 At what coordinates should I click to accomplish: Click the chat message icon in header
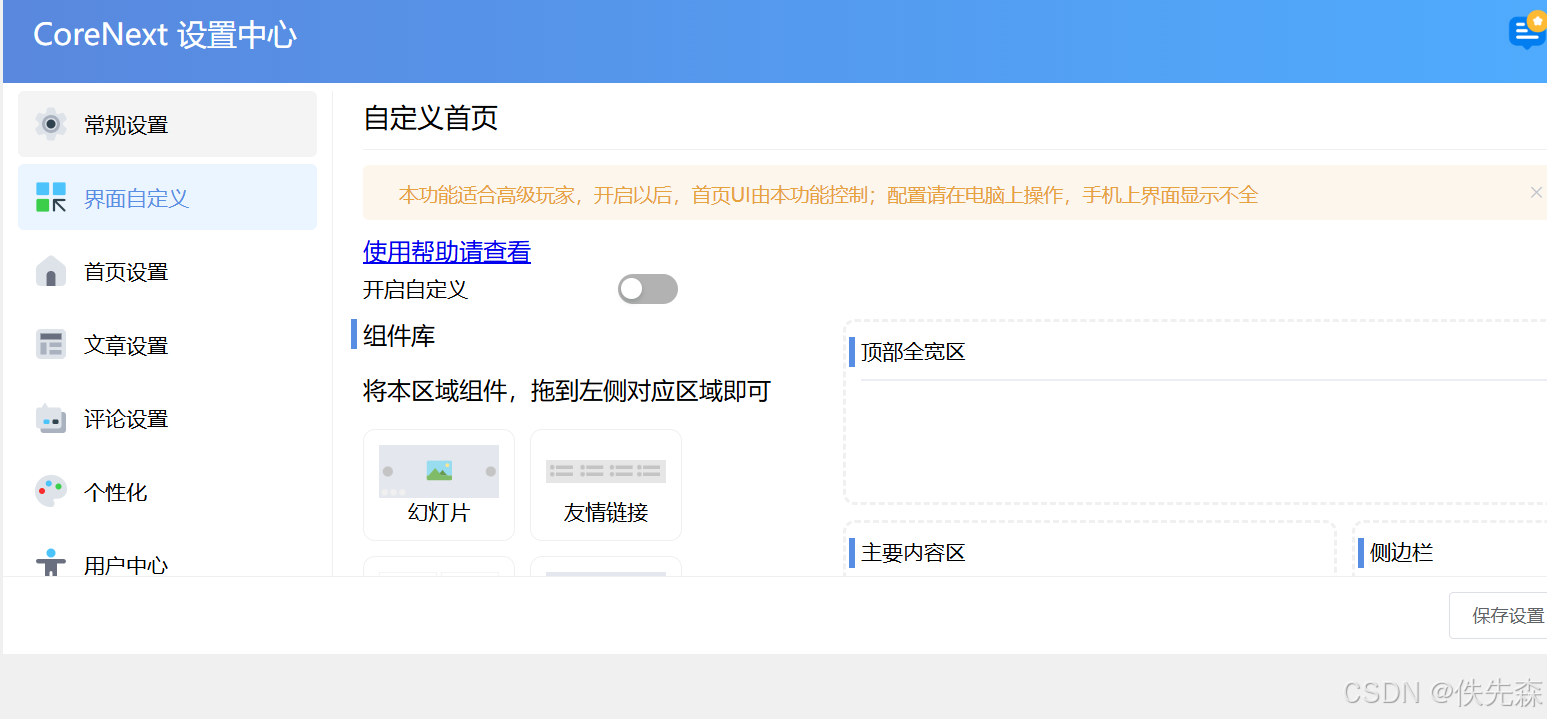click(1527, 32)
